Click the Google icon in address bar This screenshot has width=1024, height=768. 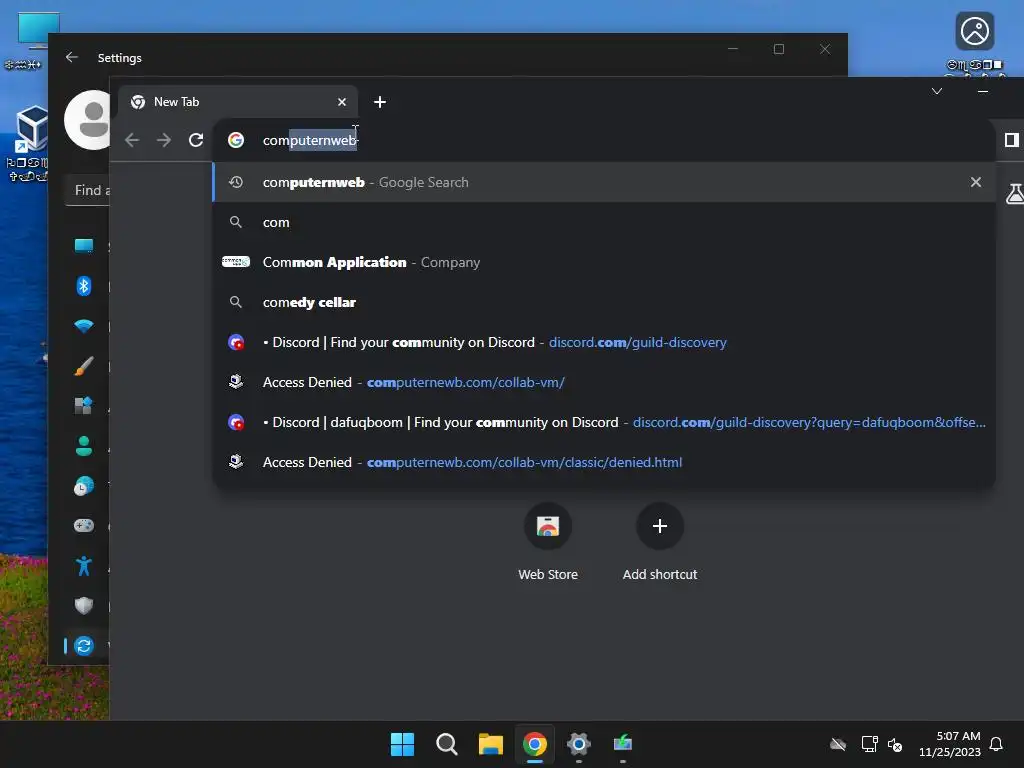click(236, 140)
